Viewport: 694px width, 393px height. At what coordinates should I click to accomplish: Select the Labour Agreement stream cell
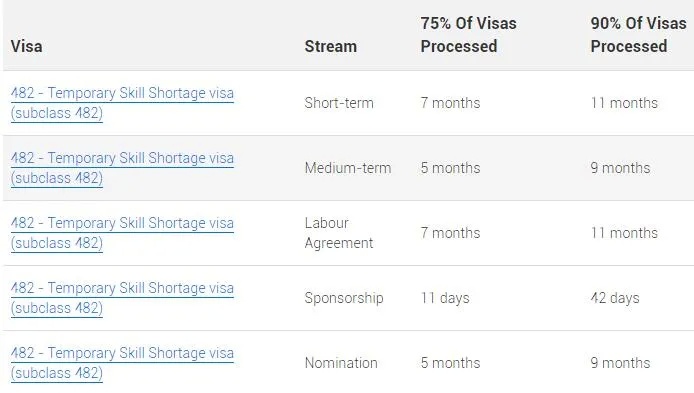click(339, 233)
